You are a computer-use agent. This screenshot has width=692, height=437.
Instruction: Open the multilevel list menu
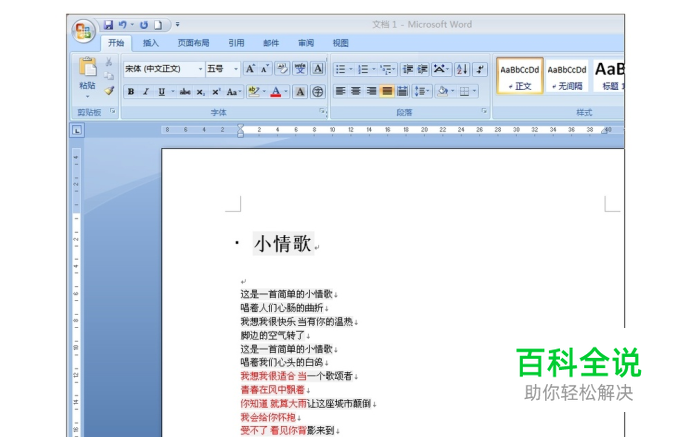coord(387,69)
